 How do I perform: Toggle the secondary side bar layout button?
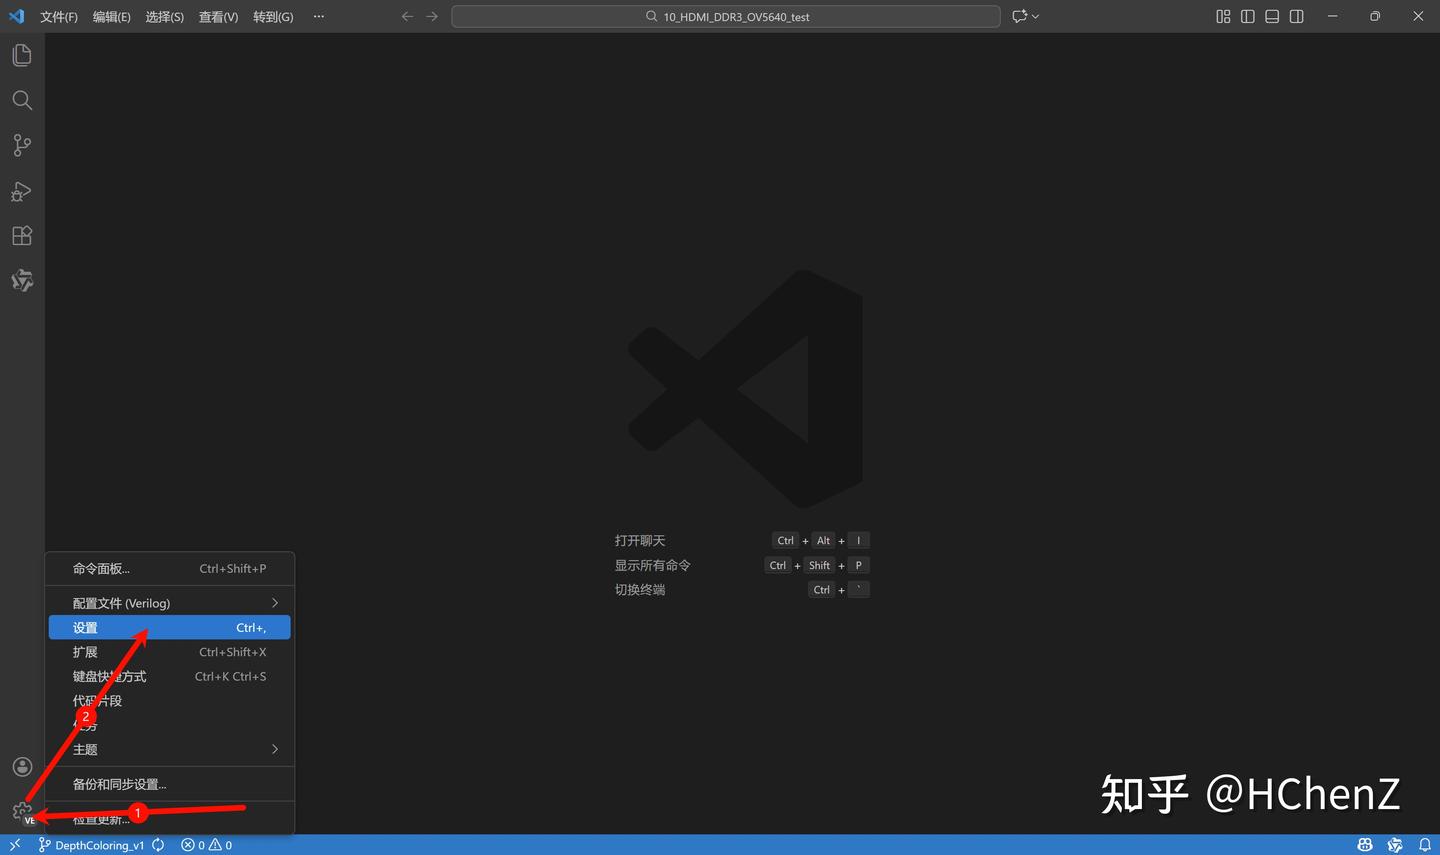click(1297, 16)
